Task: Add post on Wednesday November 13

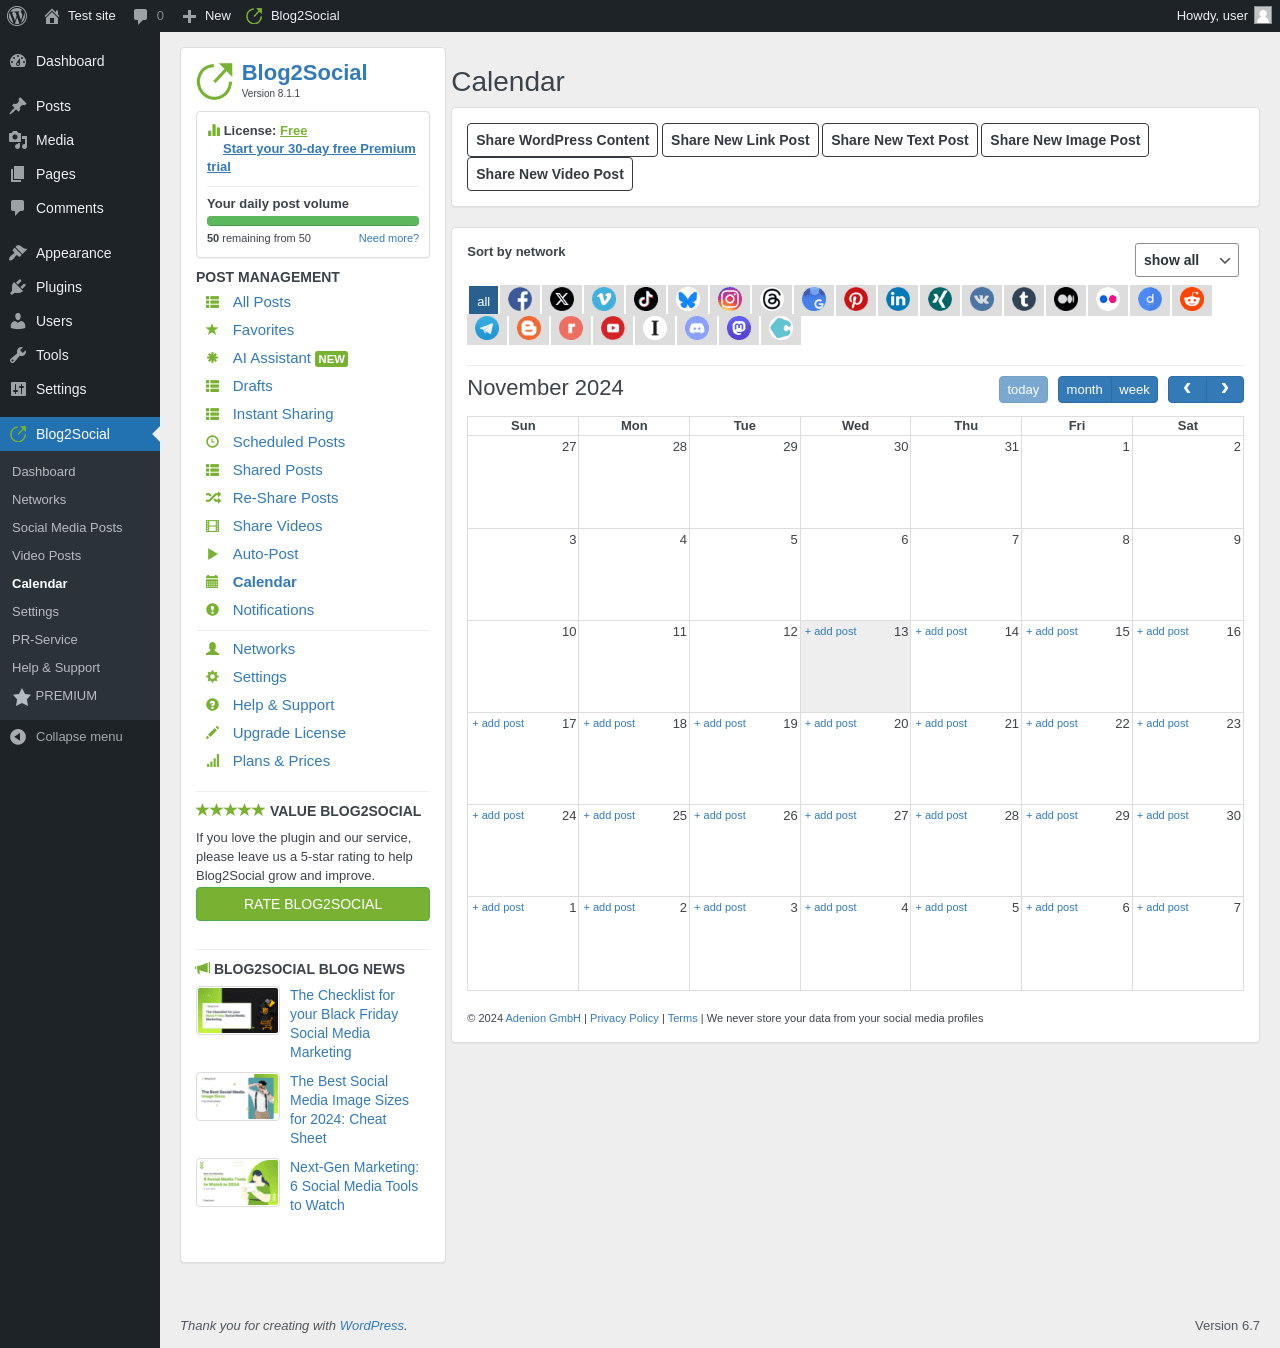Action: coord(831,632)
